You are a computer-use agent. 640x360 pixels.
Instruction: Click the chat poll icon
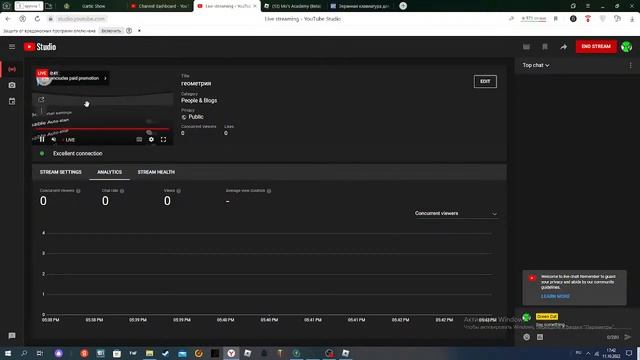[x=540, y=337]
